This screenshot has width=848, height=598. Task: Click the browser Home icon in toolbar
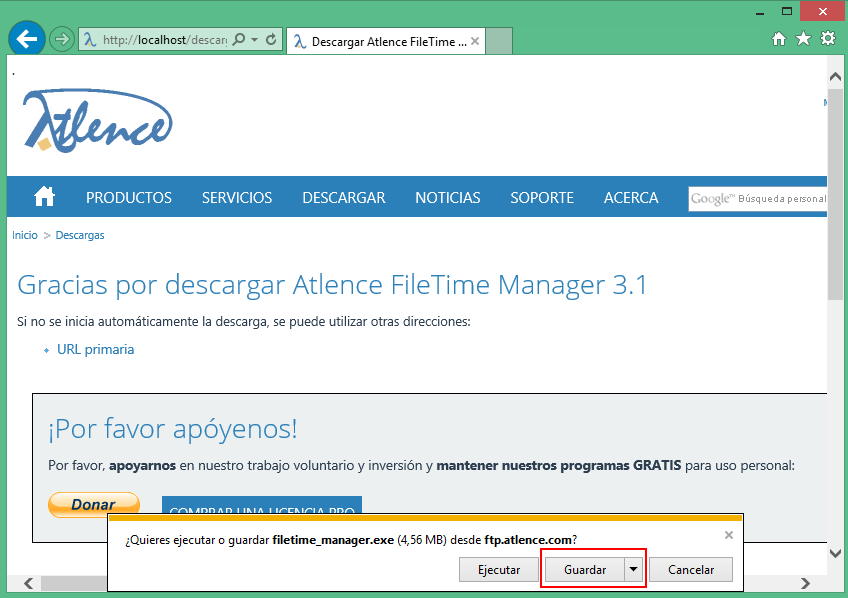pyautogui.click(x=779, y=39)
